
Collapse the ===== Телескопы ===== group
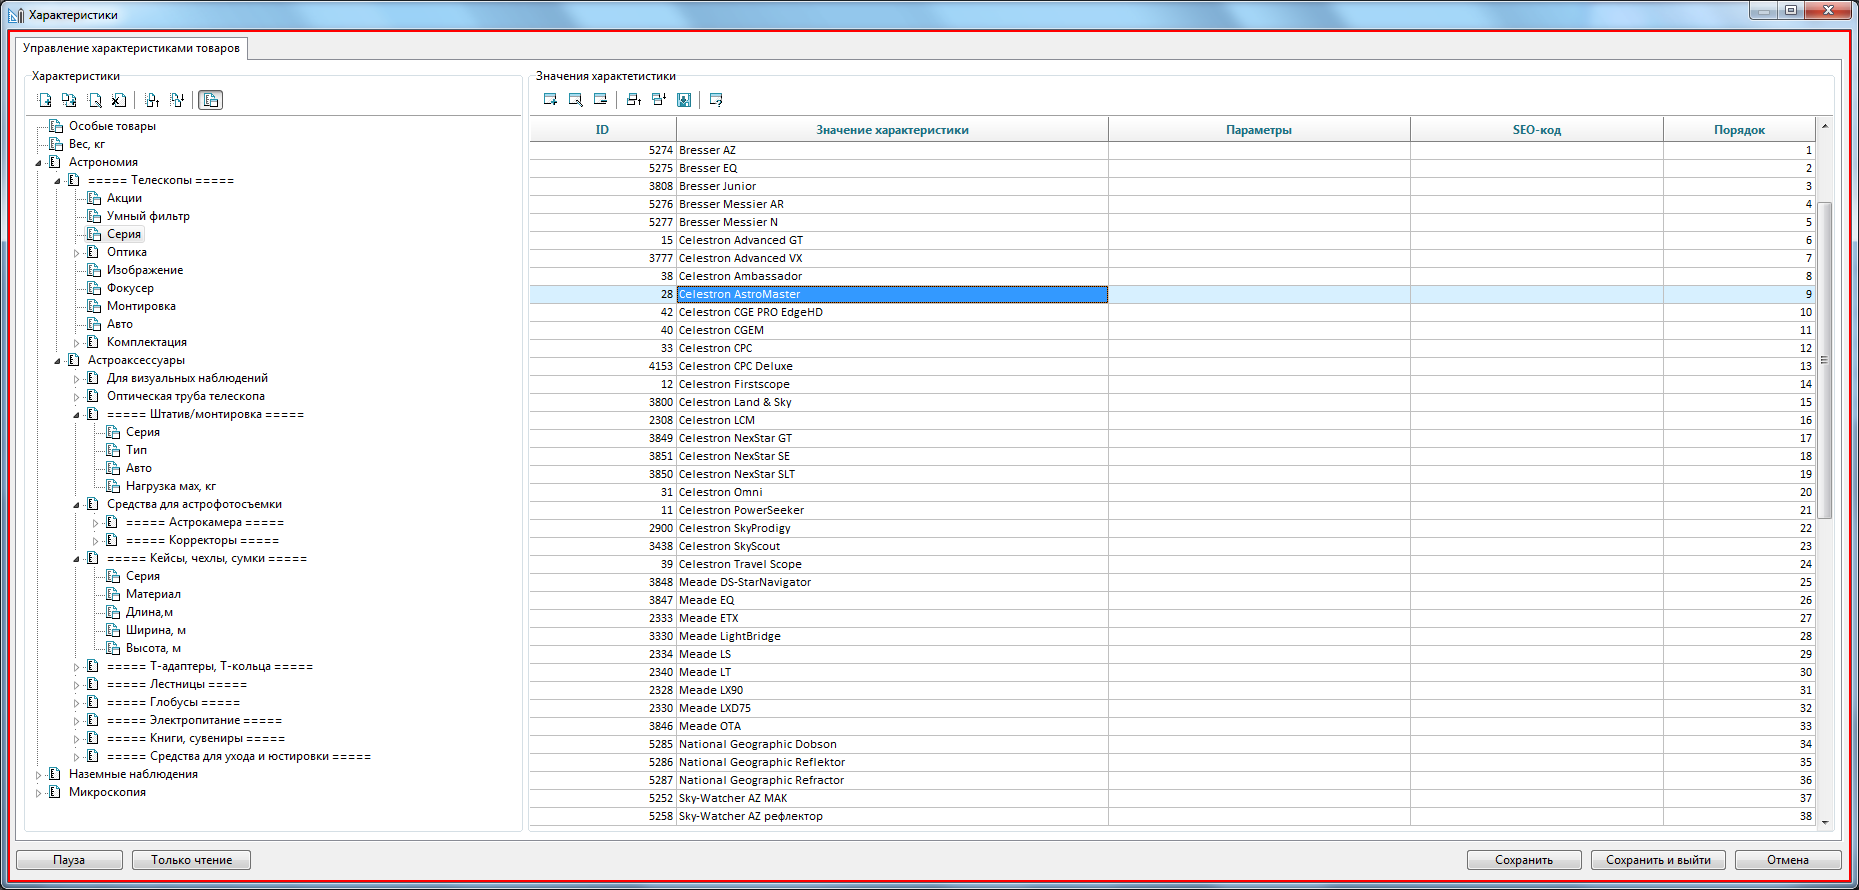point(58,181)
